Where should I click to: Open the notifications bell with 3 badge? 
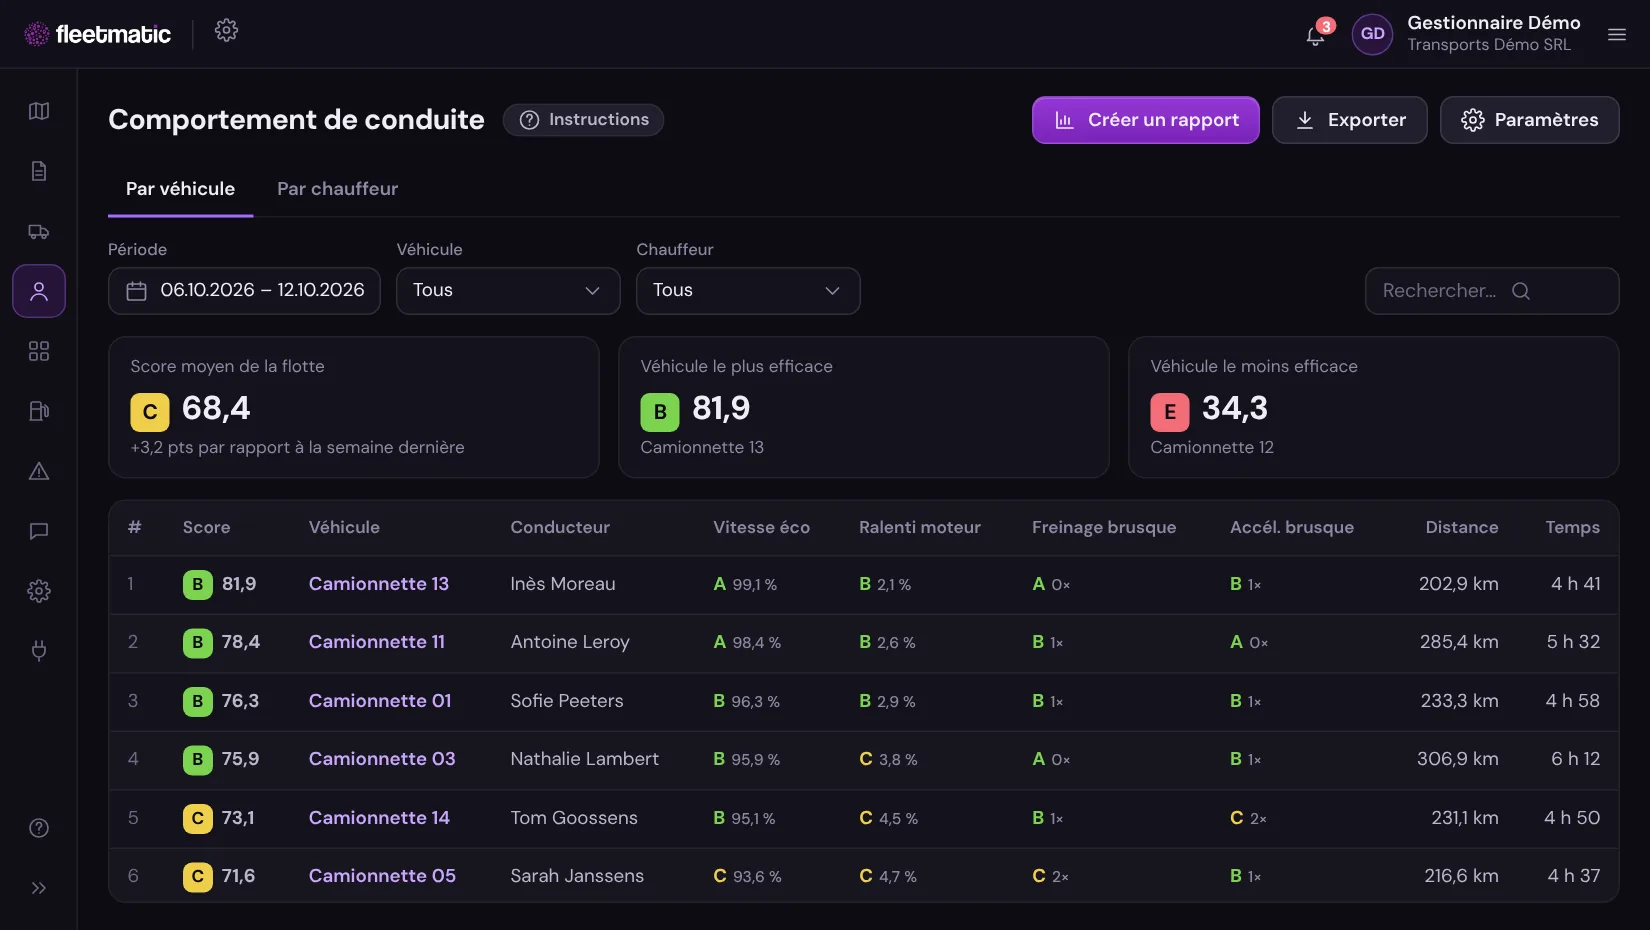point(1316,35)
